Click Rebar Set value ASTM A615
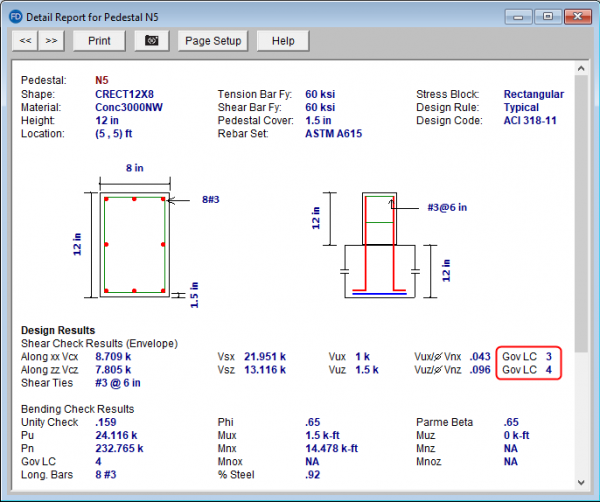This screenshot has height=502, width=600. coord(333,134)
